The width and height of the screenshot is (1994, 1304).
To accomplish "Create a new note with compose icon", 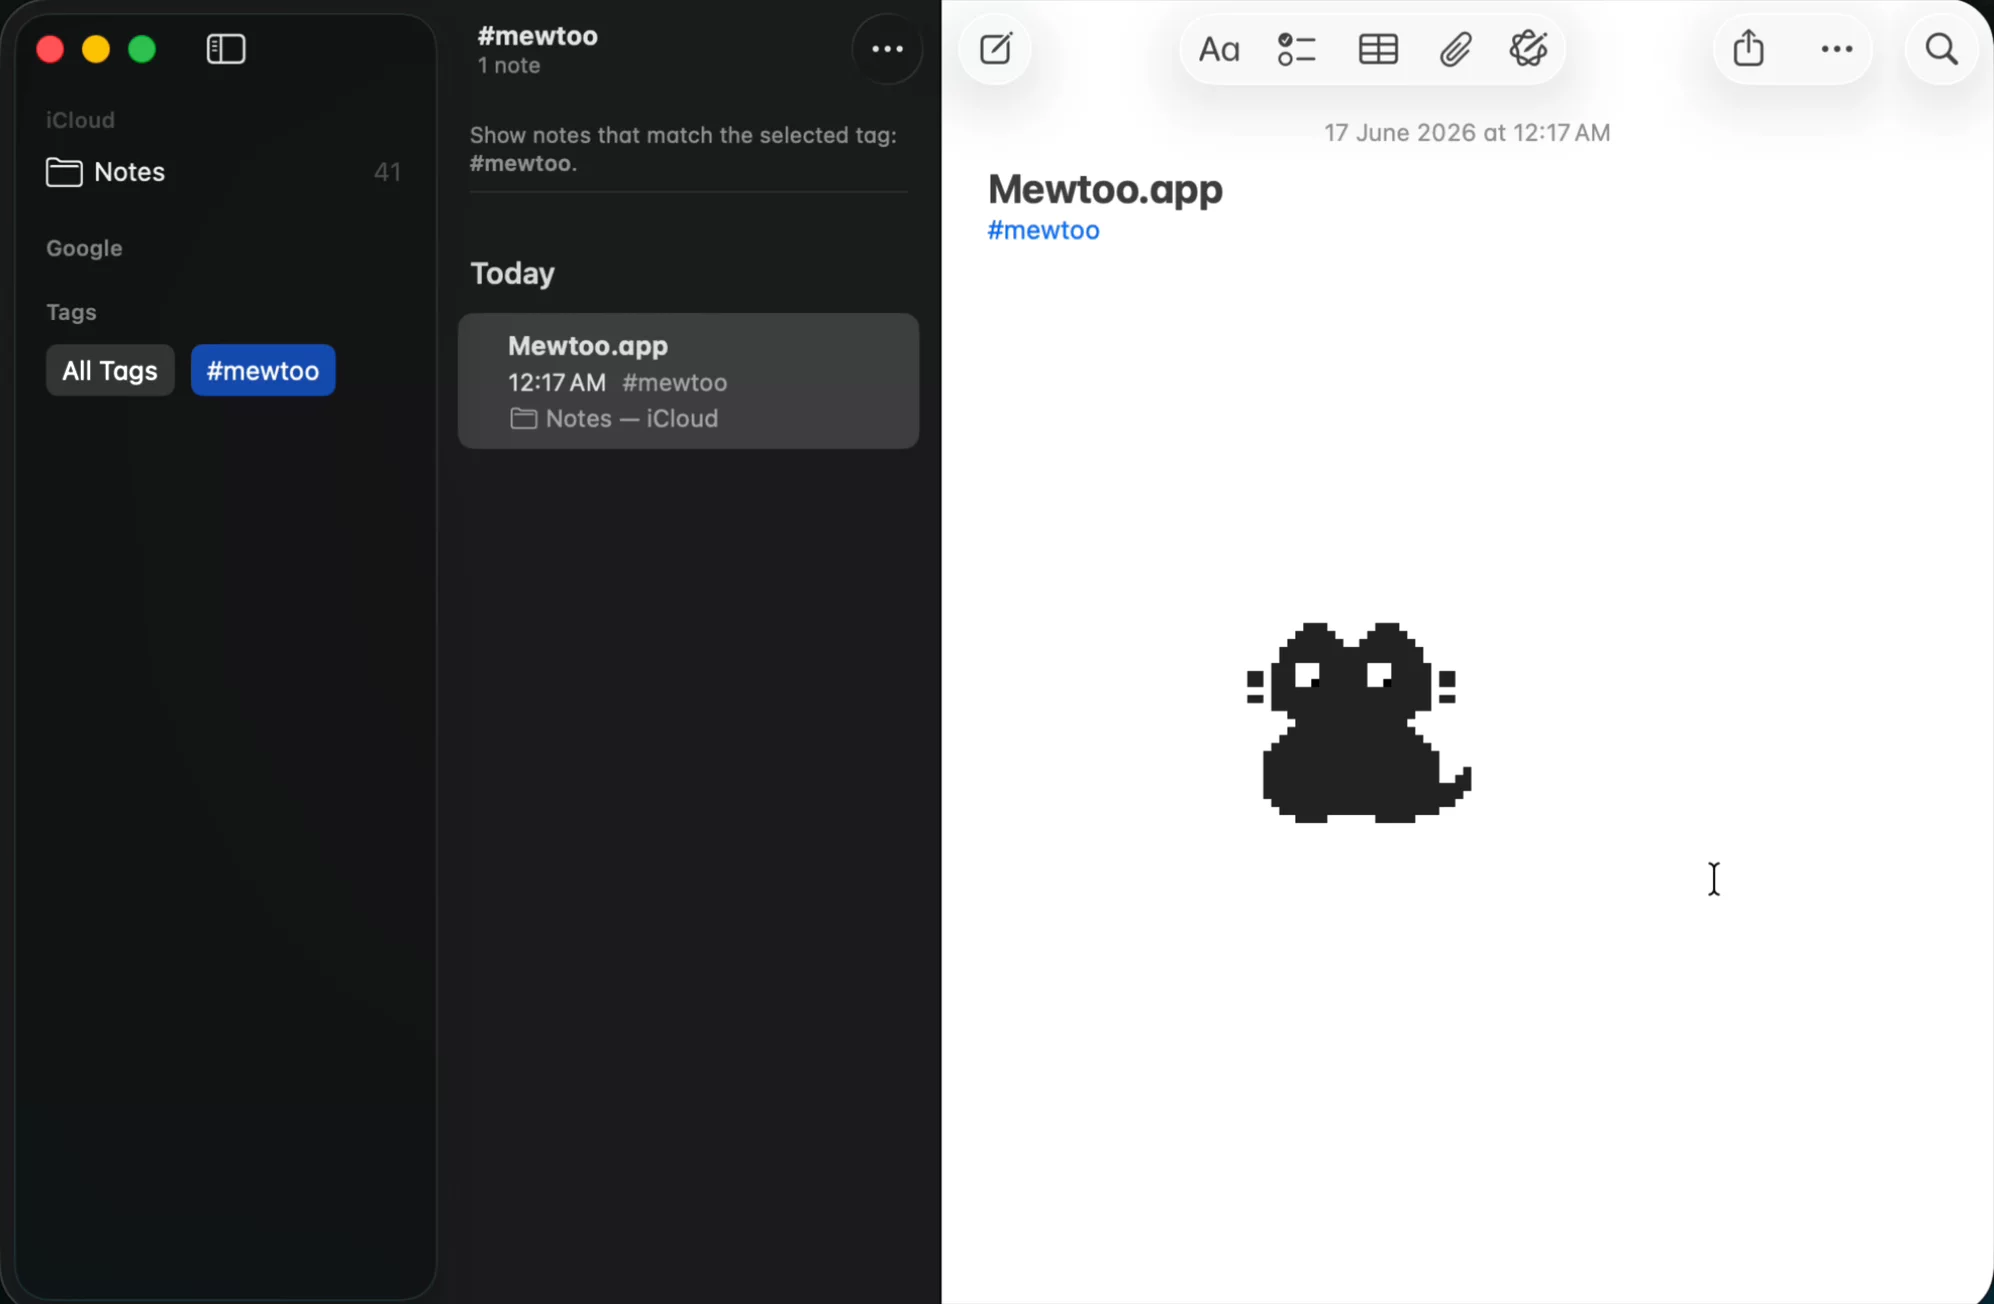I will pyautogui.click(x=996, y=49).
